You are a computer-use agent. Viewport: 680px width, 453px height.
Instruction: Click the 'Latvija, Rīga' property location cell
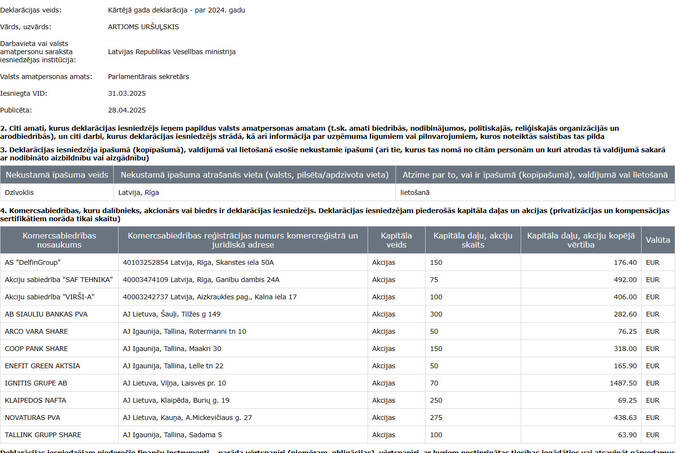139,192
